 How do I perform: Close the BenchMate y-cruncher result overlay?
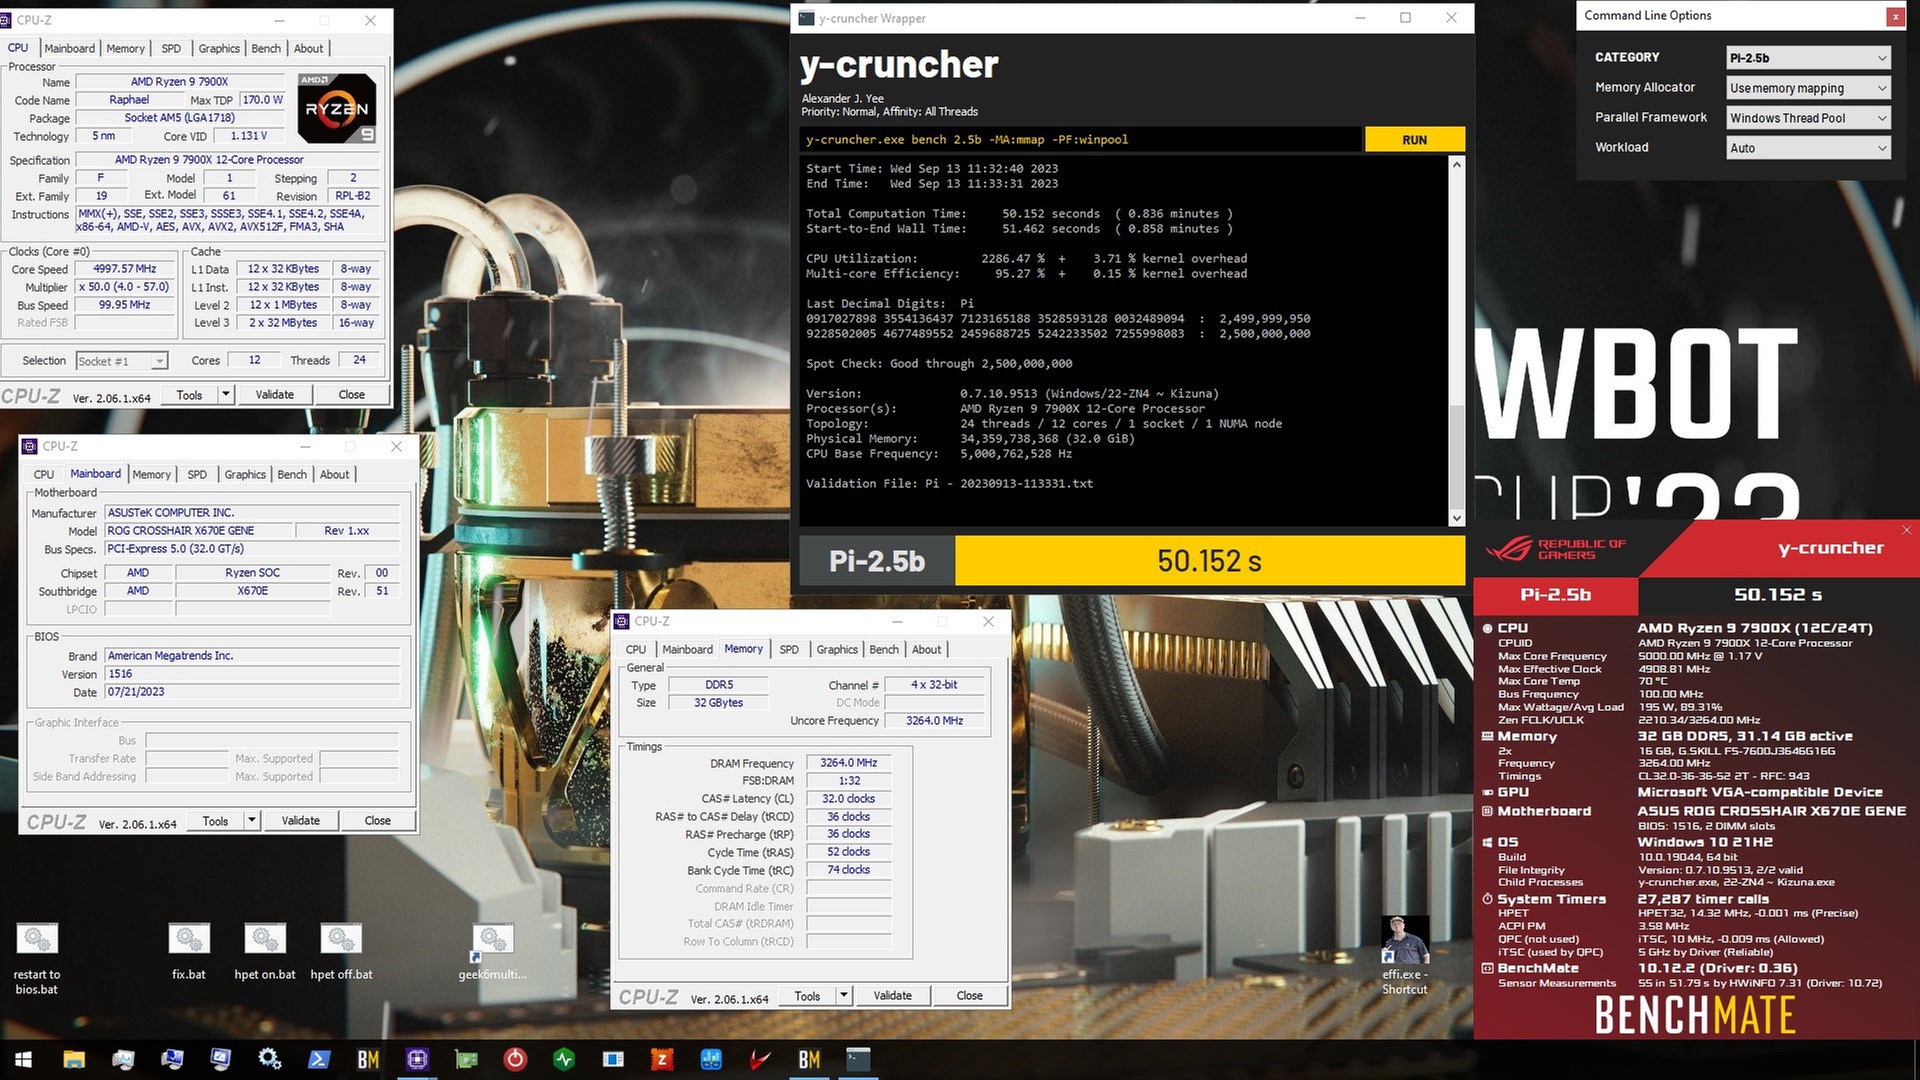click(x=1906, y=530)
